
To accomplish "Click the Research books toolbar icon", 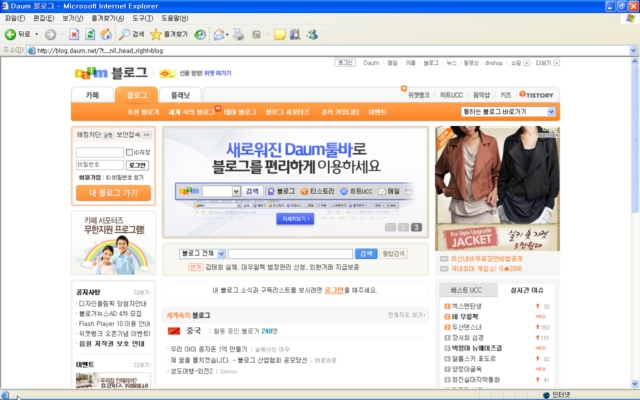I will (295, 35).
